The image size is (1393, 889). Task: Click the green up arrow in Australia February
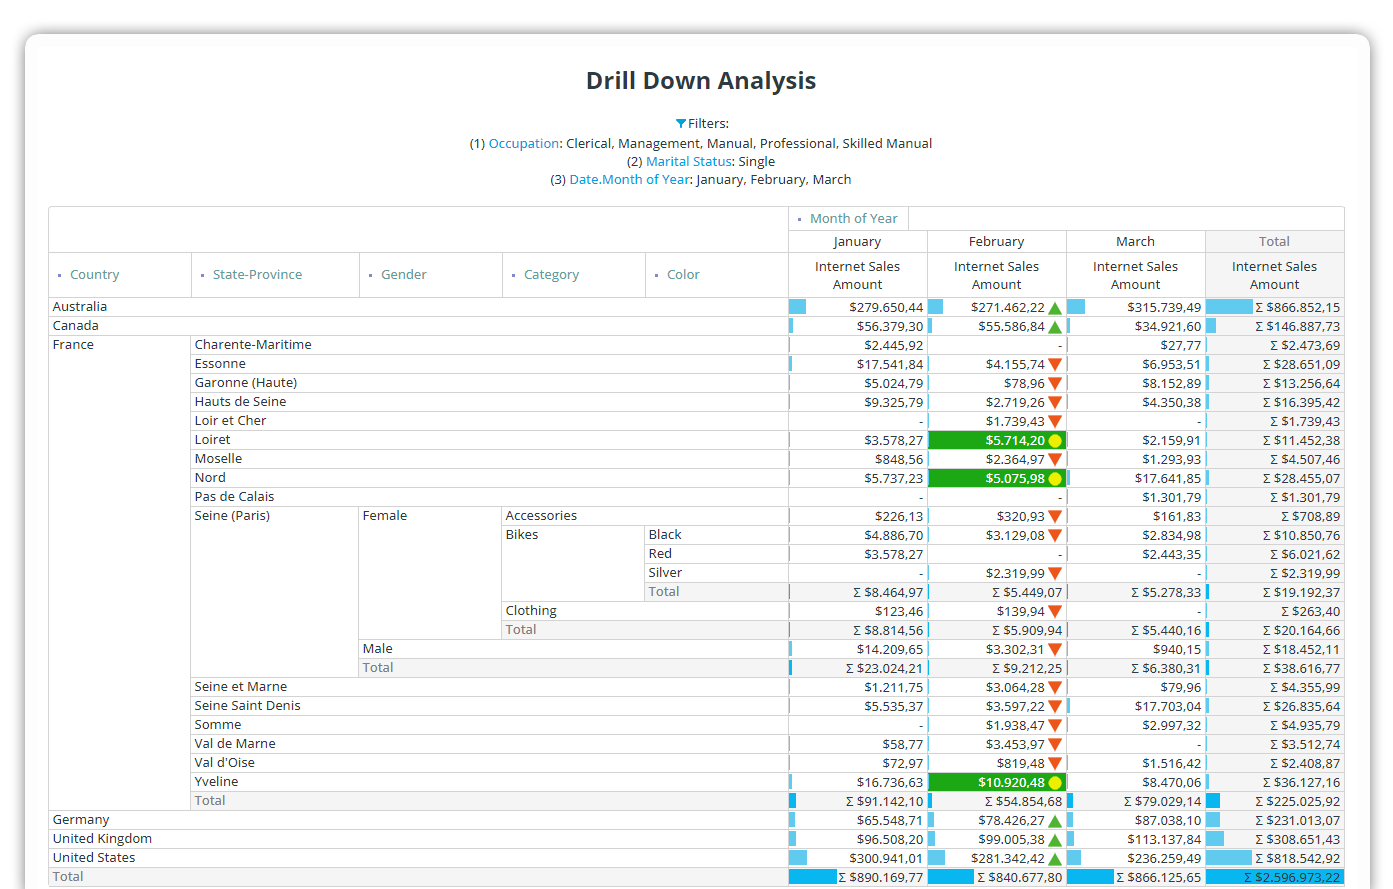click(1055, 308)
